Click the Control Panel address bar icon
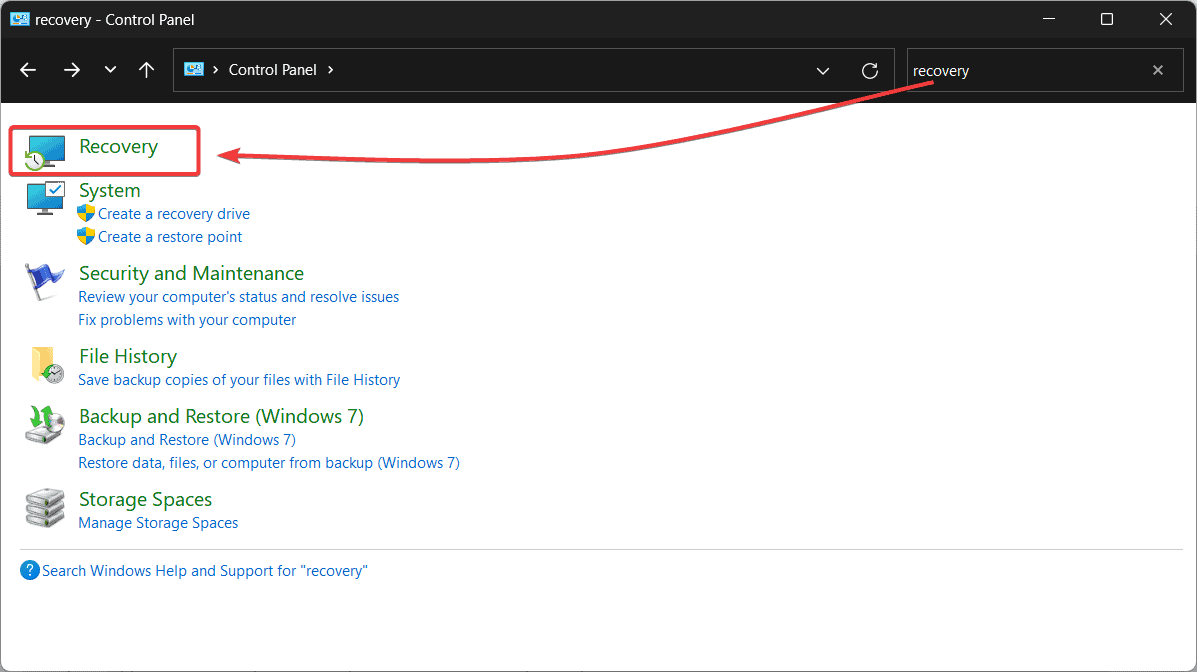 [194, 69]
